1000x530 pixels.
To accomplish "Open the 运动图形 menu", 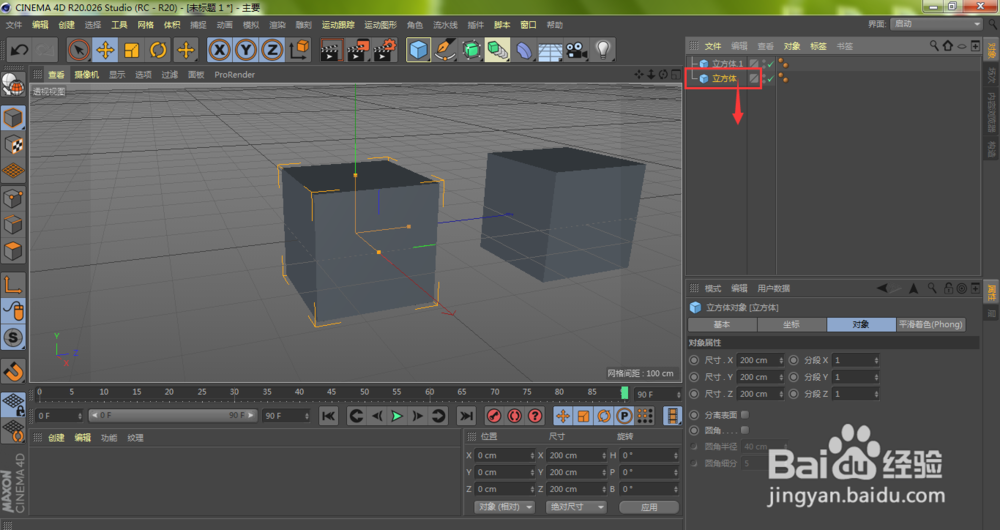I will 380,25.
